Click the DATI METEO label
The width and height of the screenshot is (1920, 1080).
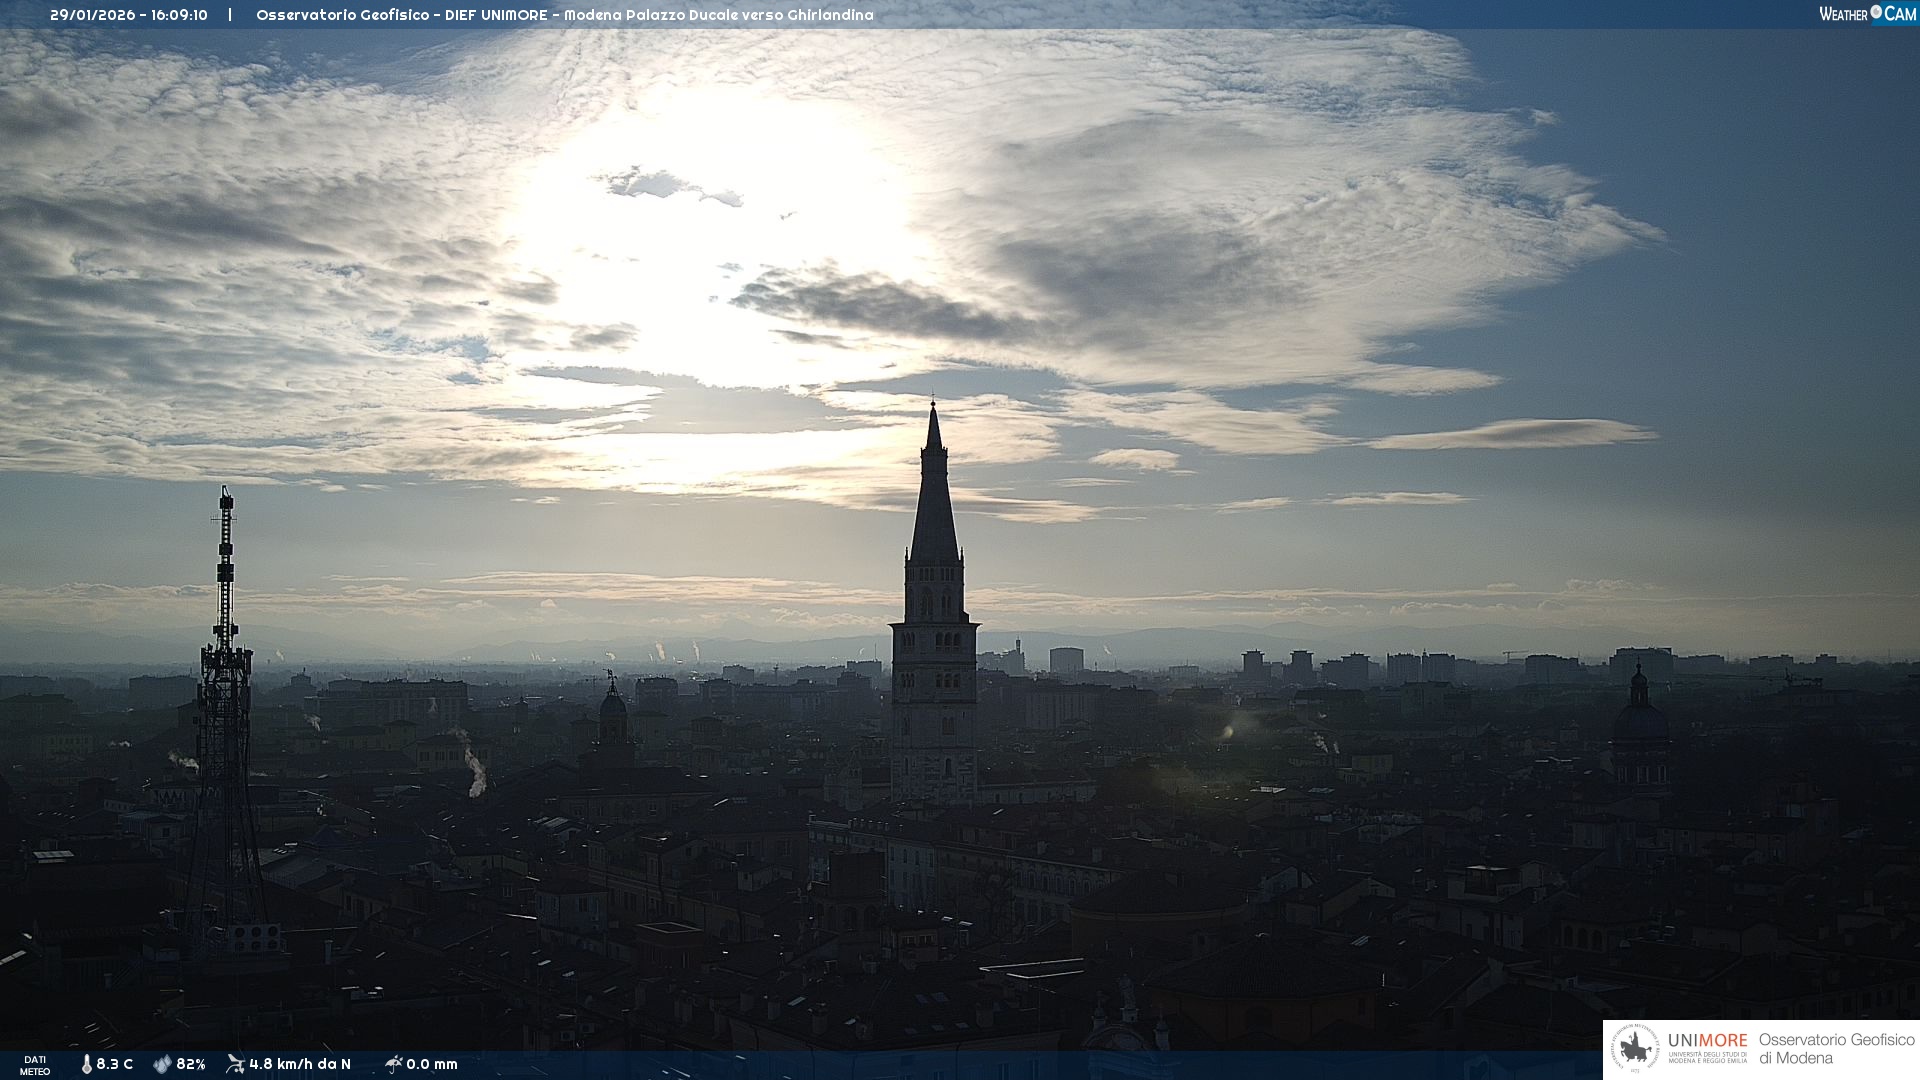click(35, 1065)
